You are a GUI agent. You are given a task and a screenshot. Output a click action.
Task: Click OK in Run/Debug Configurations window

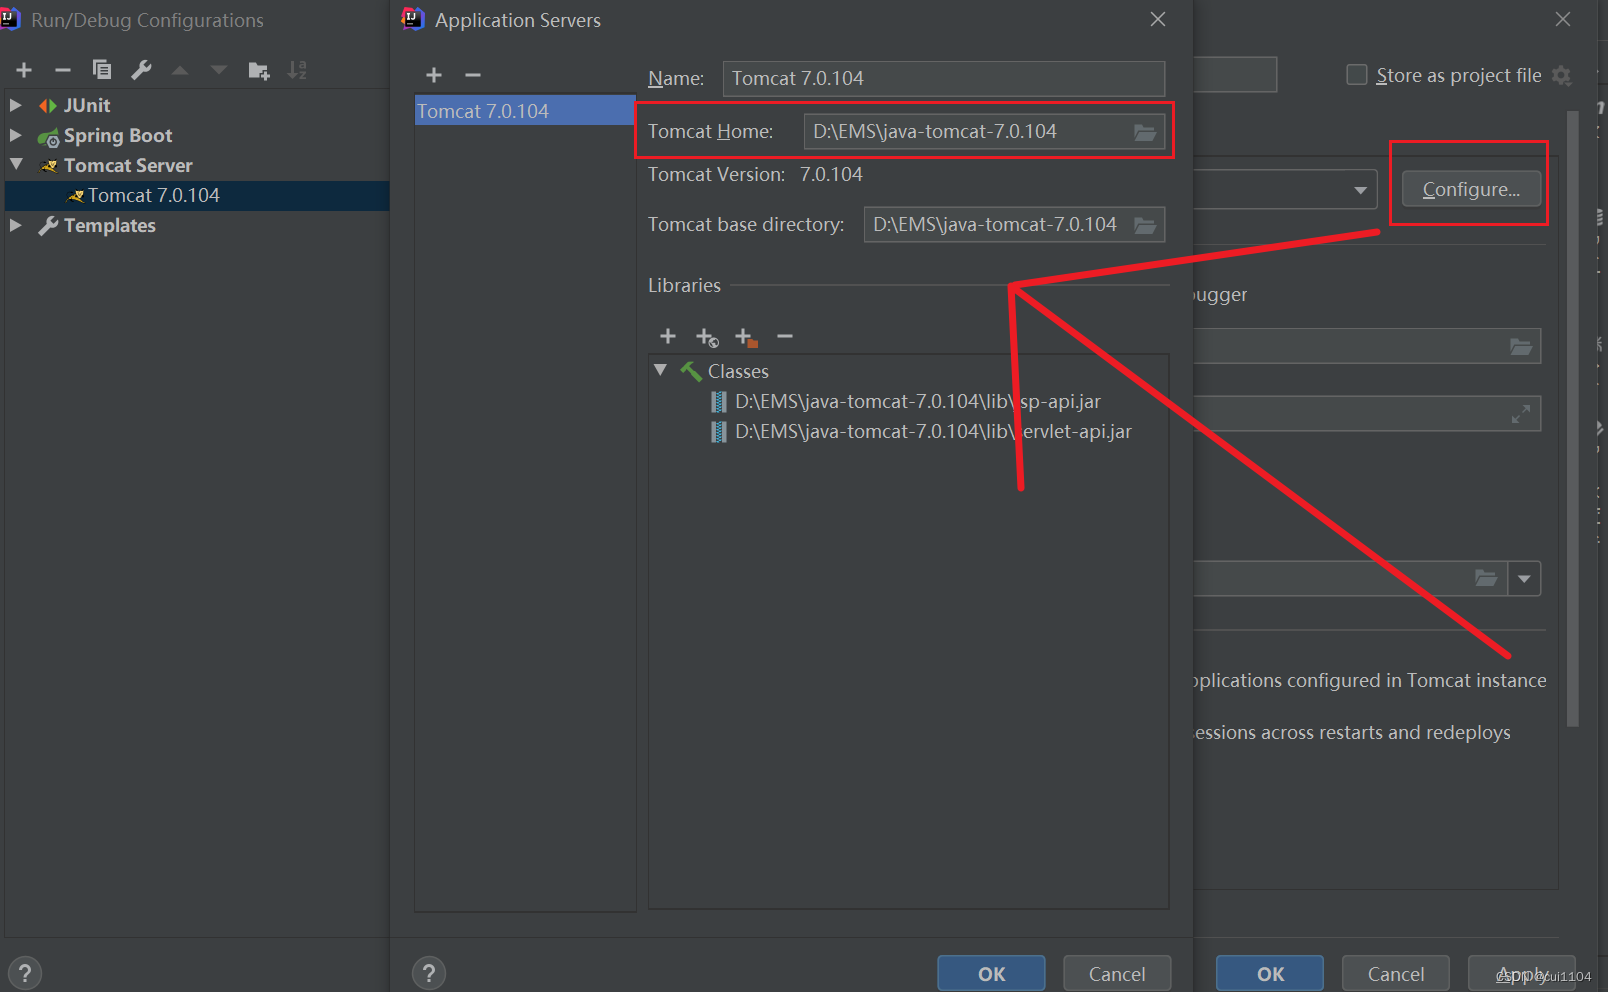point(1270,973)
